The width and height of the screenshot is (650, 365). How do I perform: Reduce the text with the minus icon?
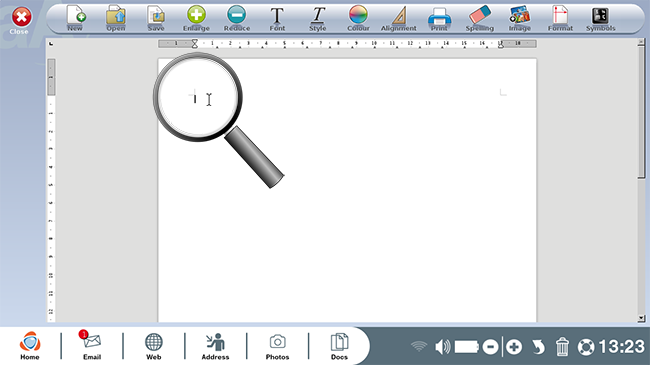pyautogui.click(x=237, y=18)
